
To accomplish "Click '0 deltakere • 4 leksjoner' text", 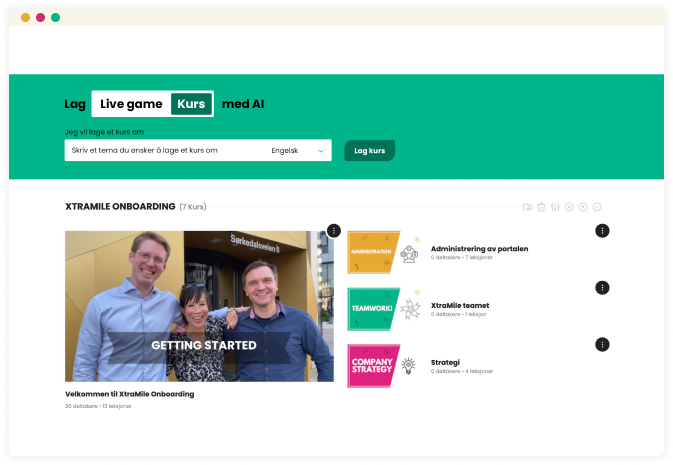I will coord(462,371).
